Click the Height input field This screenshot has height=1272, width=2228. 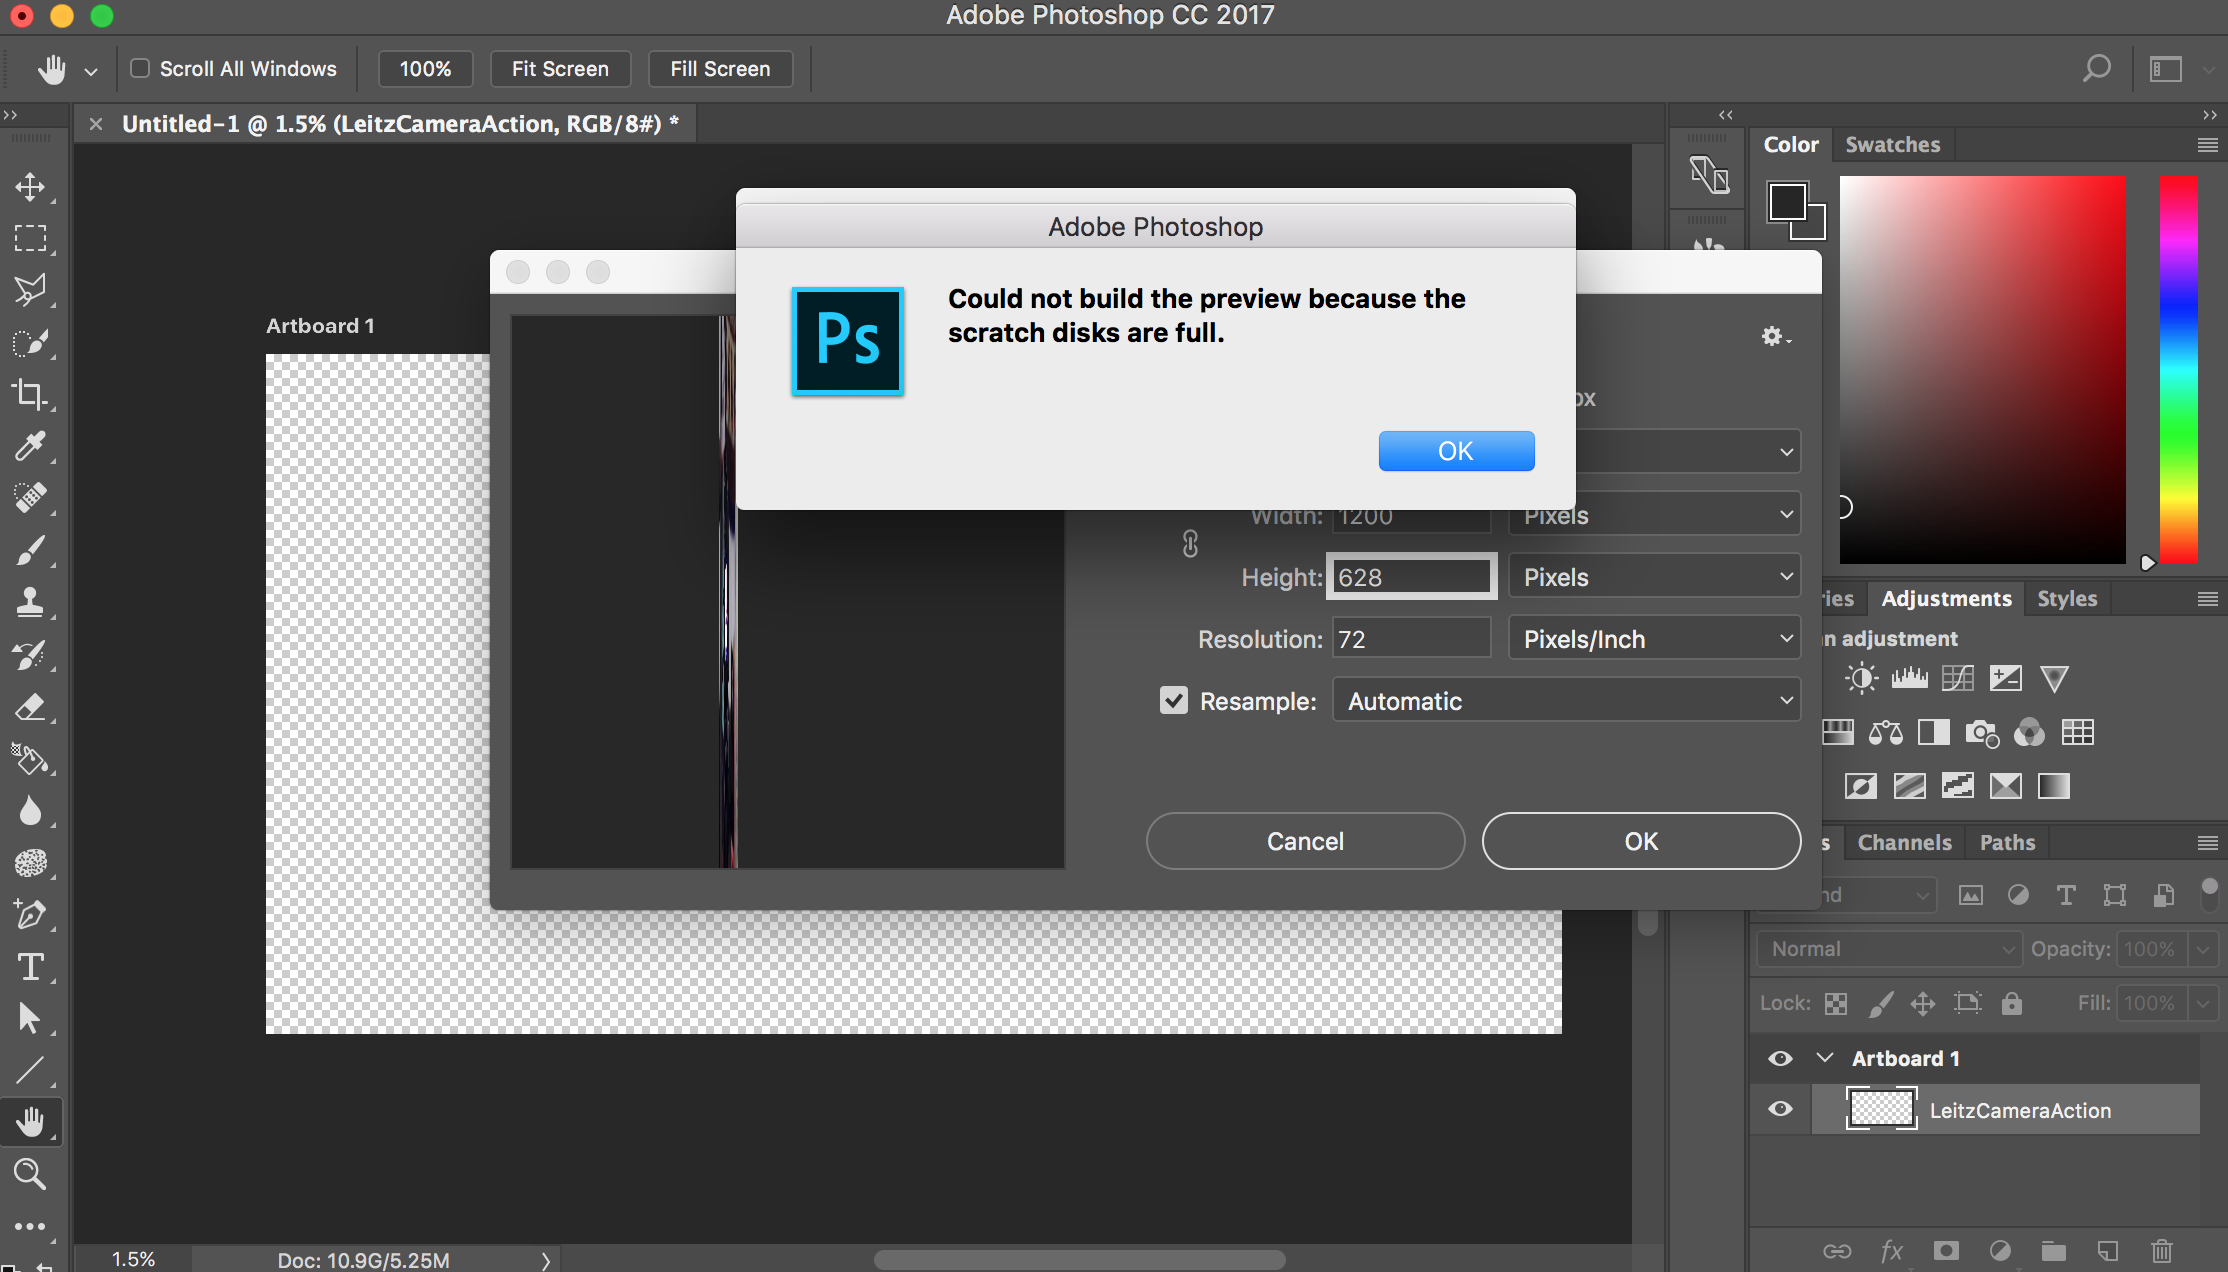(1408, 577)
